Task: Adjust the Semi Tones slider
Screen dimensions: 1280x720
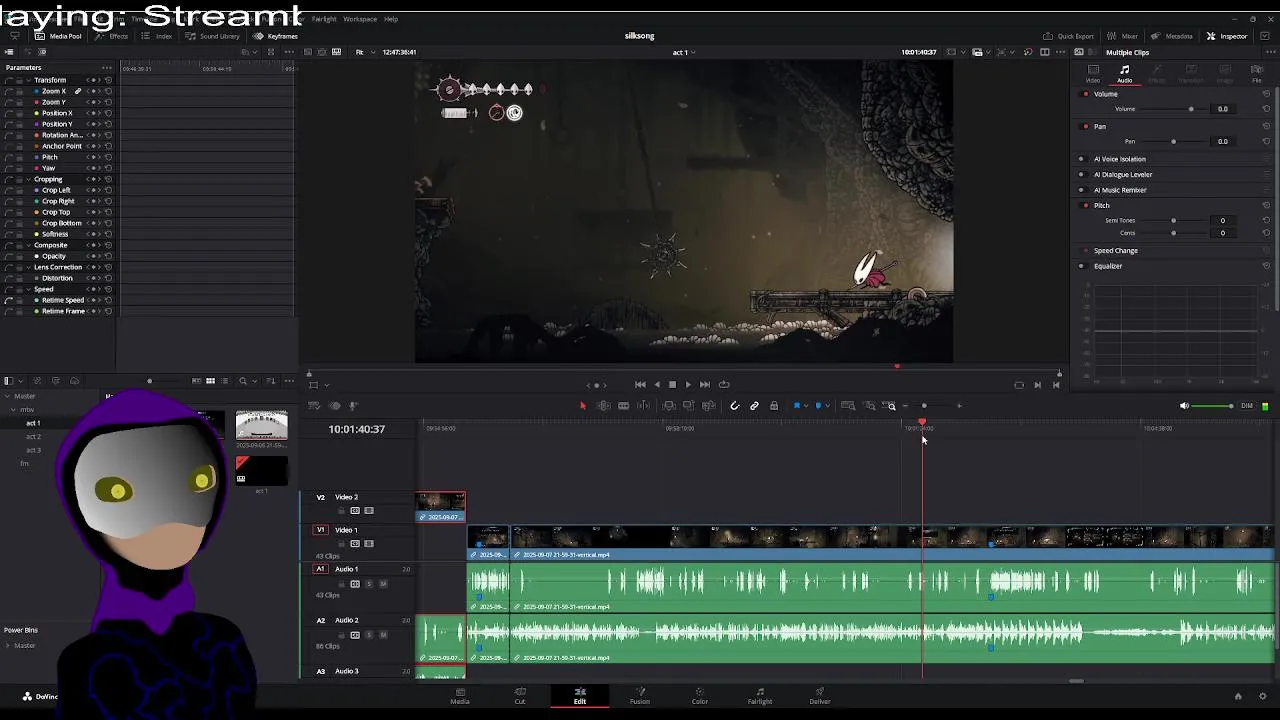Action: coord(1173,221)
